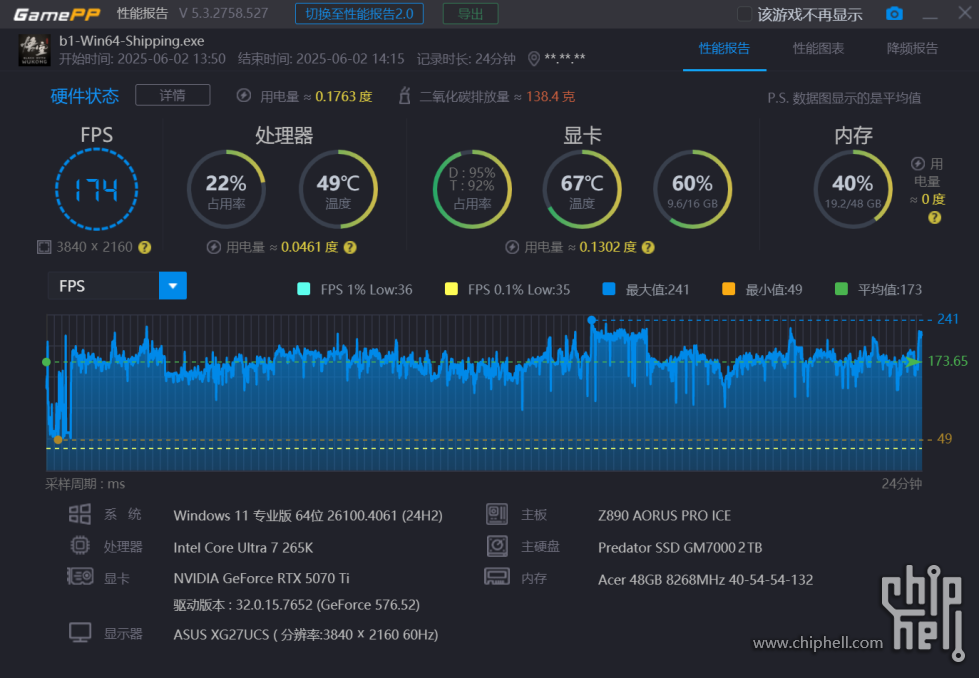Click the 开始时间 2025-06-02 13:50 text

pyautogui.click(x=142, y=59)
